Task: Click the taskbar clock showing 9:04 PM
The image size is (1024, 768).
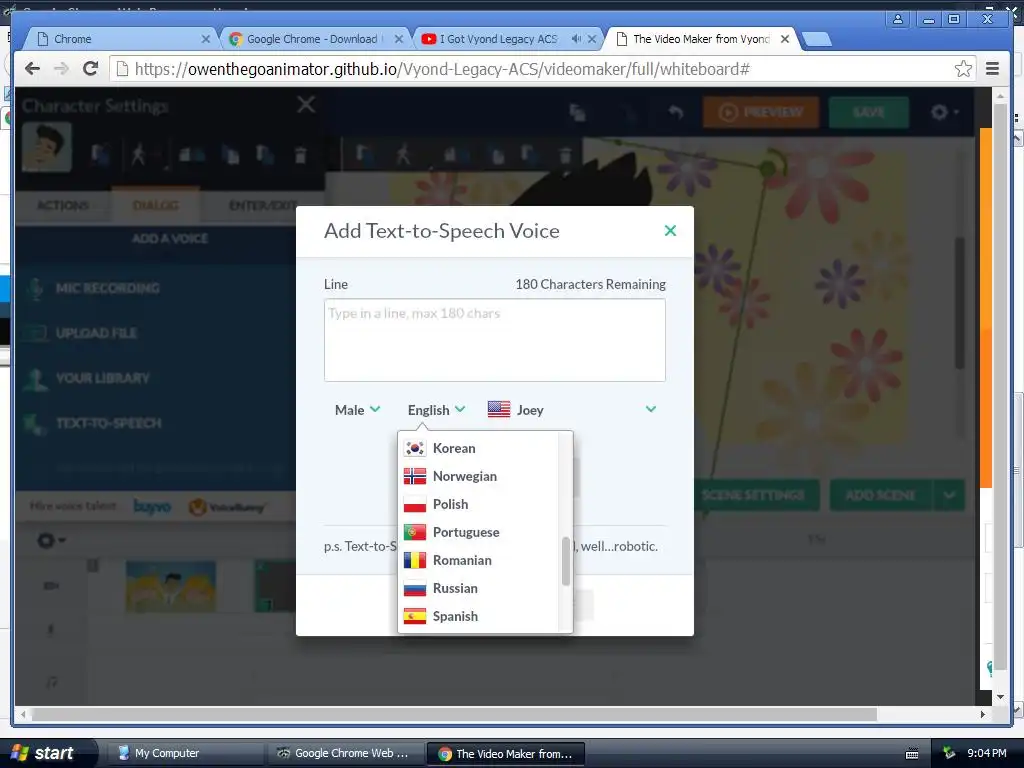Action: tap(987, 753)
